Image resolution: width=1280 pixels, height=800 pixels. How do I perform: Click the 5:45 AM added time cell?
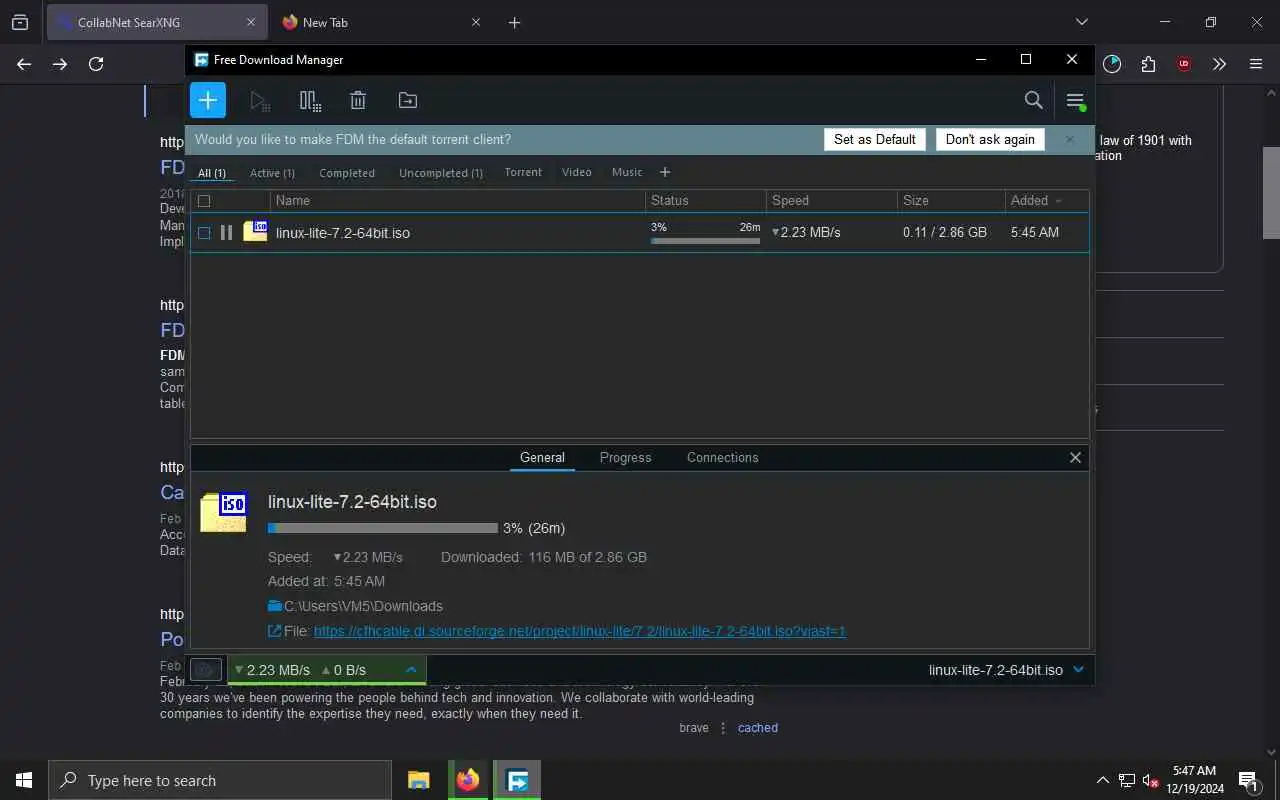[x=1034, y=232]
